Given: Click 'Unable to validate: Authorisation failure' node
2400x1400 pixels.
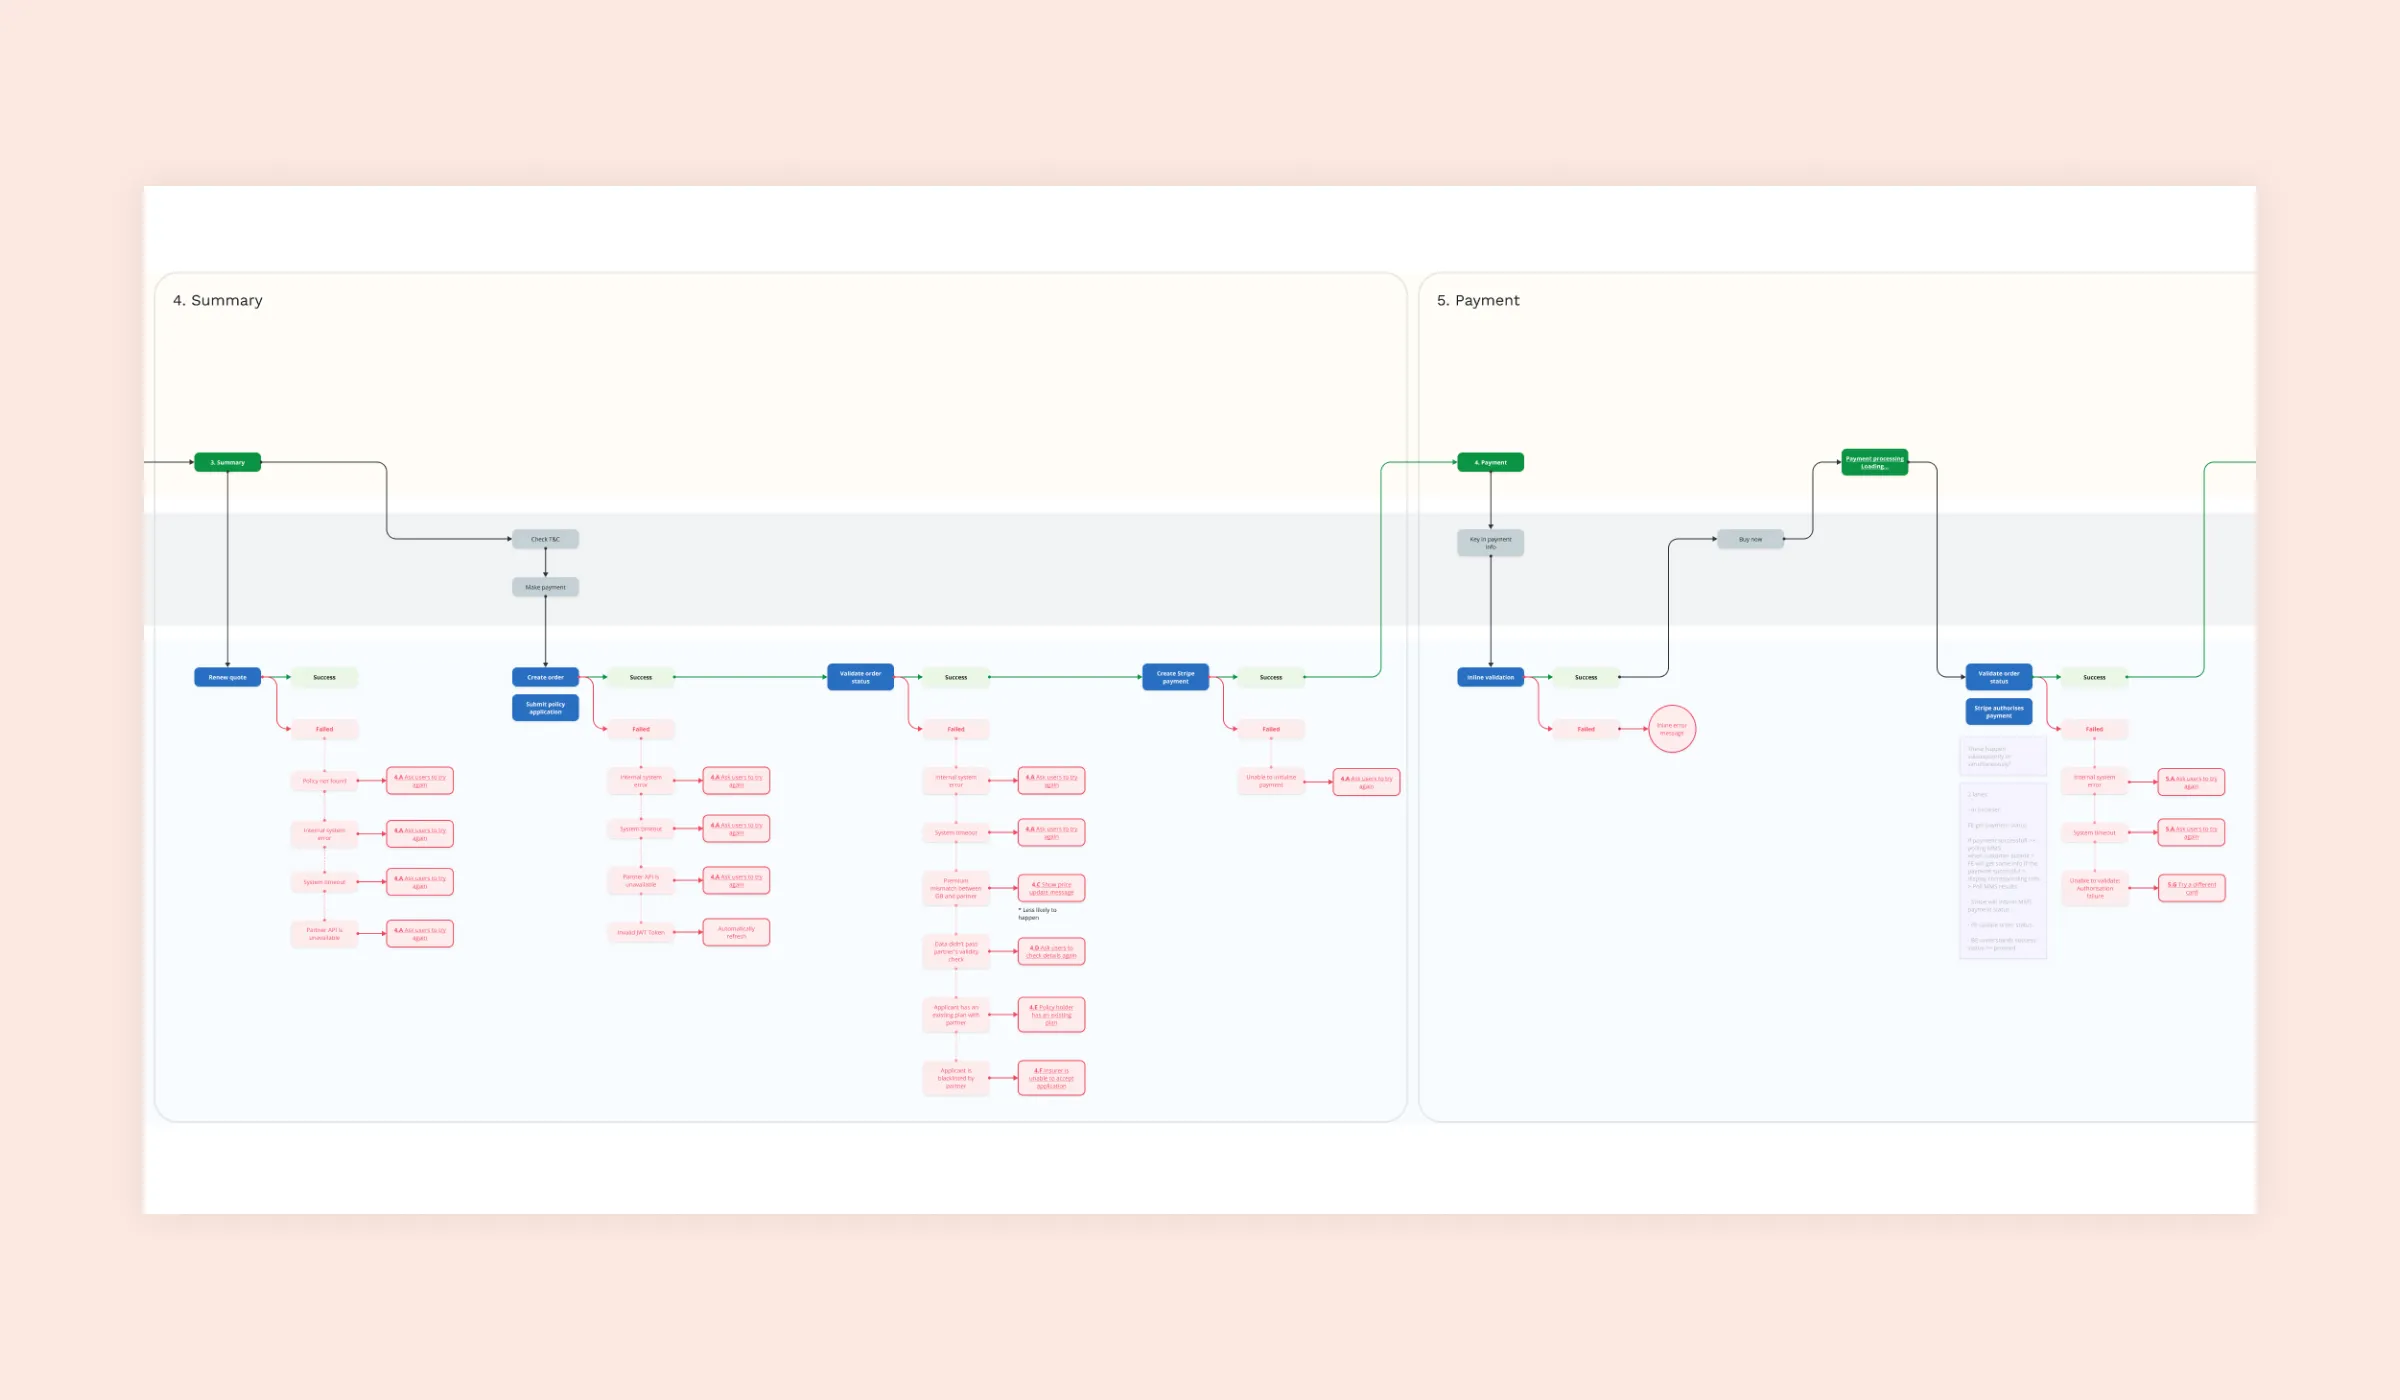Looking at the screenshot, I should [x=2094, y=888].
